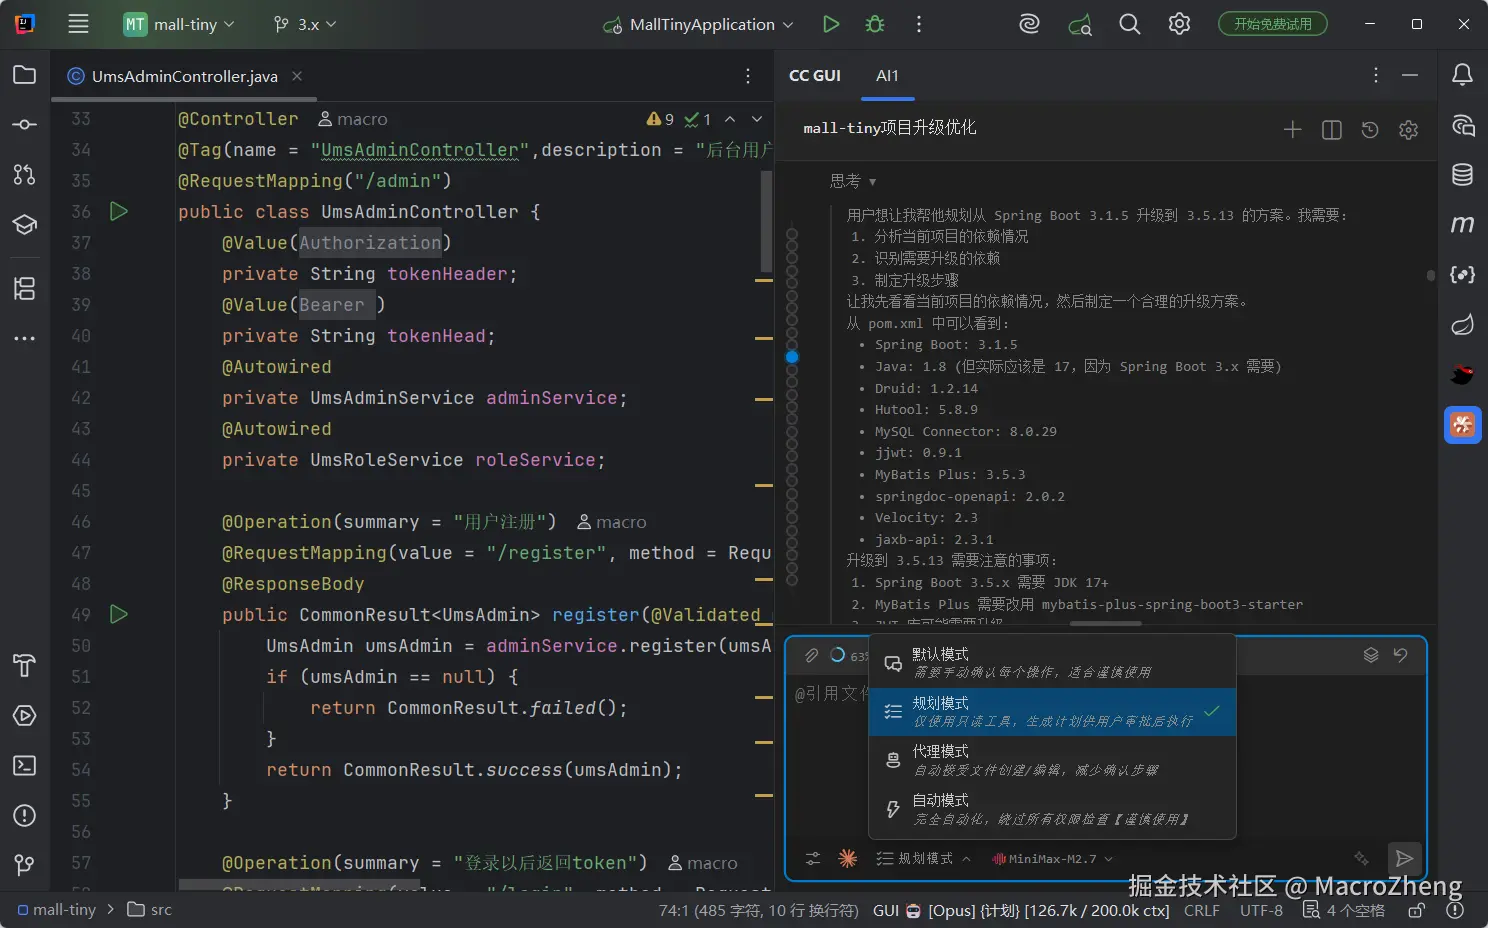Open the Spring leaf tool window

(x=1462, y=324)
